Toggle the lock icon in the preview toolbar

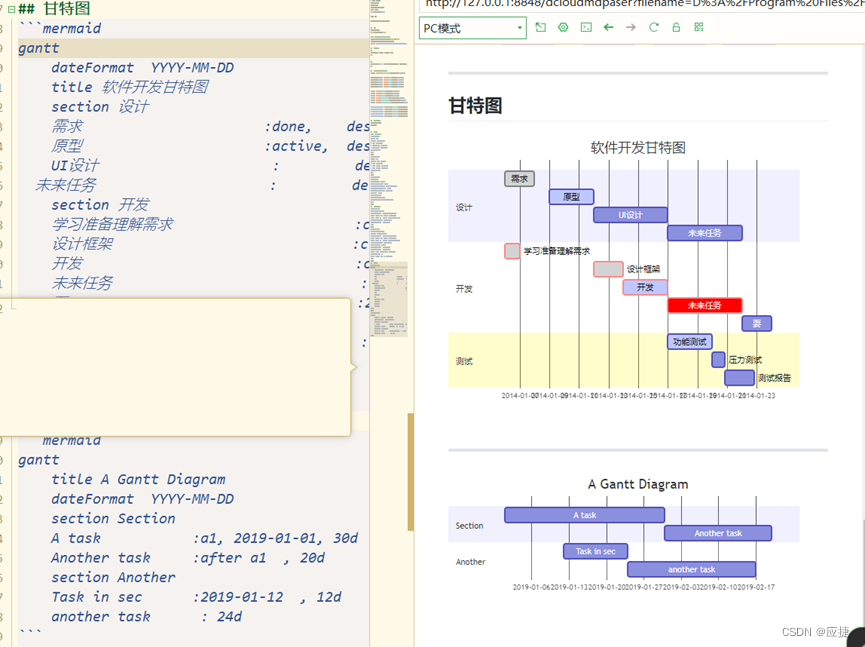676,28
